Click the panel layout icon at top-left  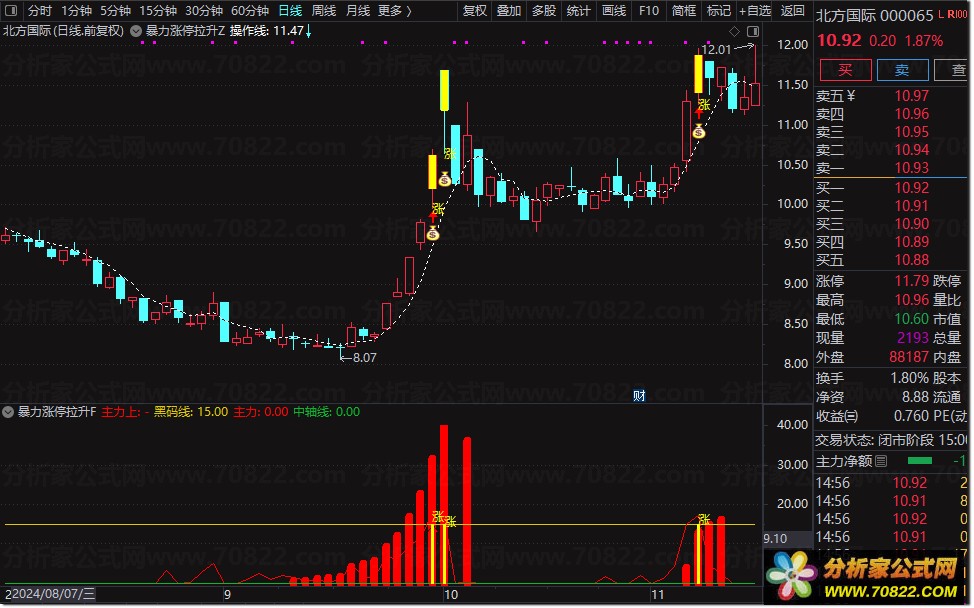click(11, 11)
